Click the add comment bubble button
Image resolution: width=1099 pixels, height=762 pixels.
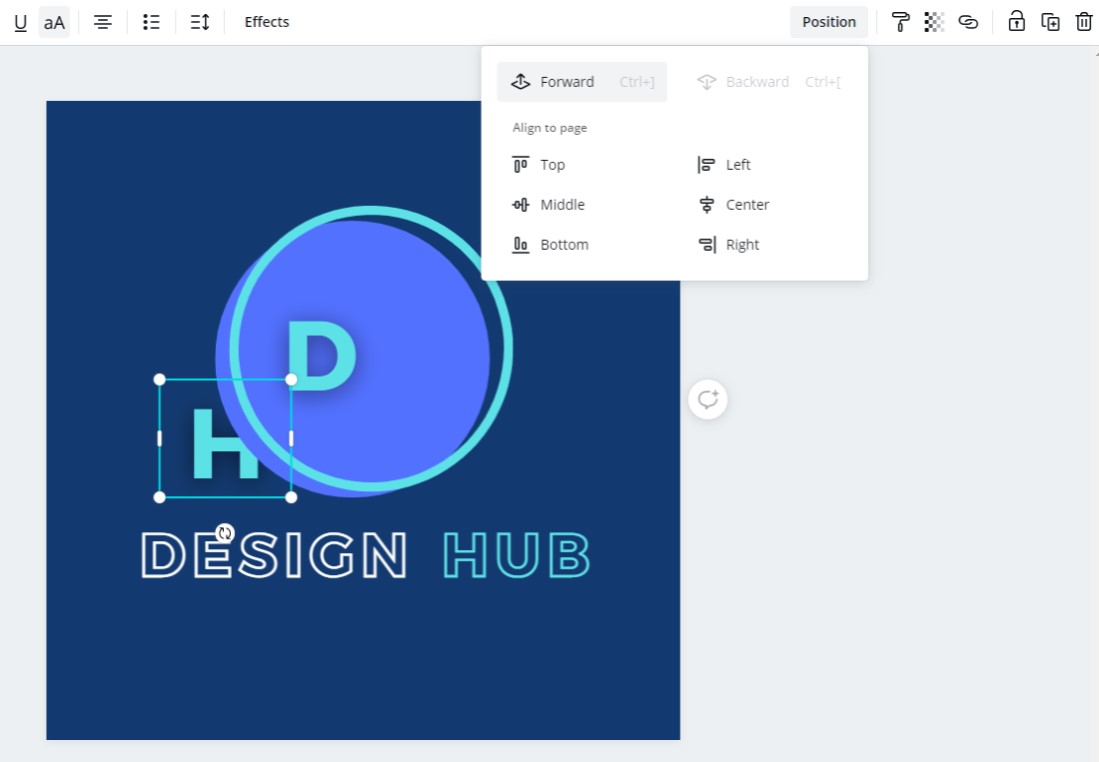pos(708,400)
